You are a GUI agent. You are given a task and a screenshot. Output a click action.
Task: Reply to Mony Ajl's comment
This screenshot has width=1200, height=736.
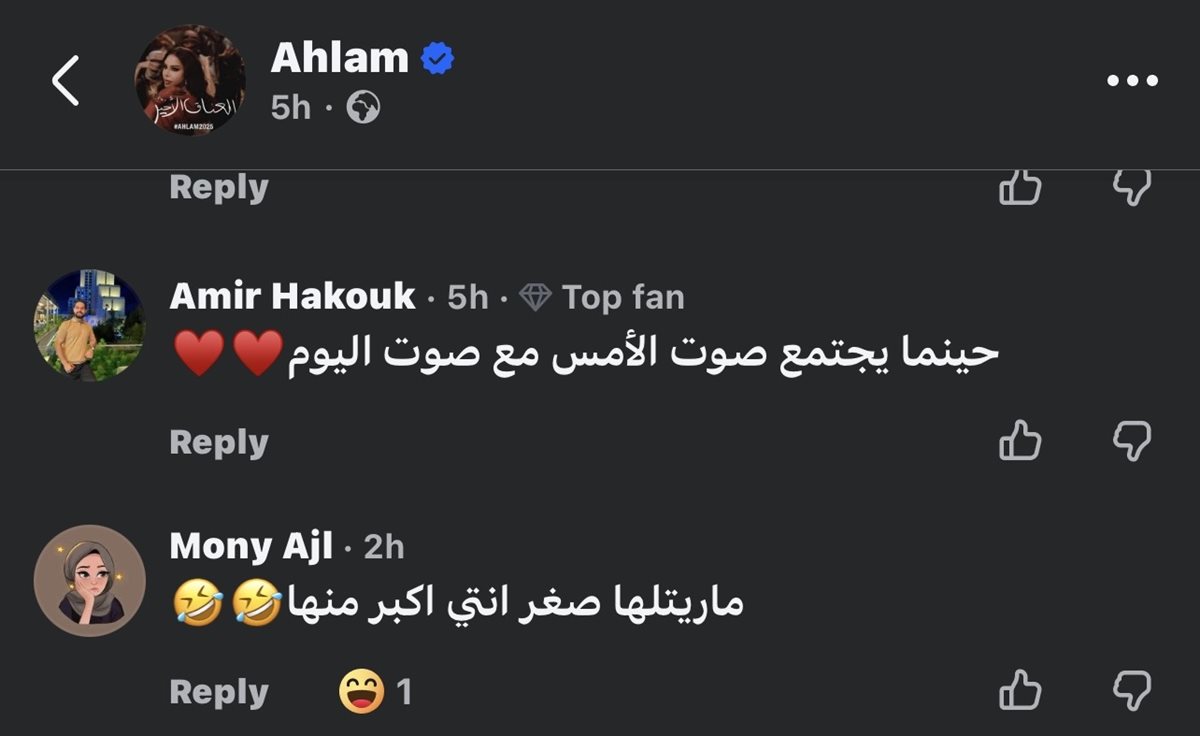coord(219,692)
